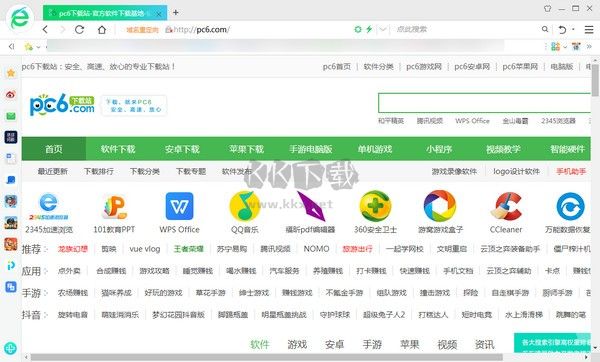
Task: Open the 超级兔子人2 link in 抖音 row
Action: pos(384,315)
